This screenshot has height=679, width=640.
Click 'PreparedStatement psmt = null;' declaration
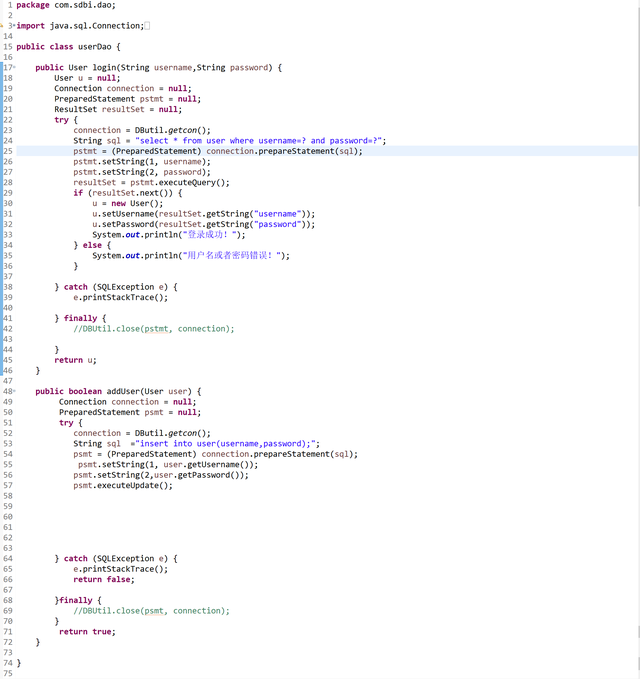point(130,412)
